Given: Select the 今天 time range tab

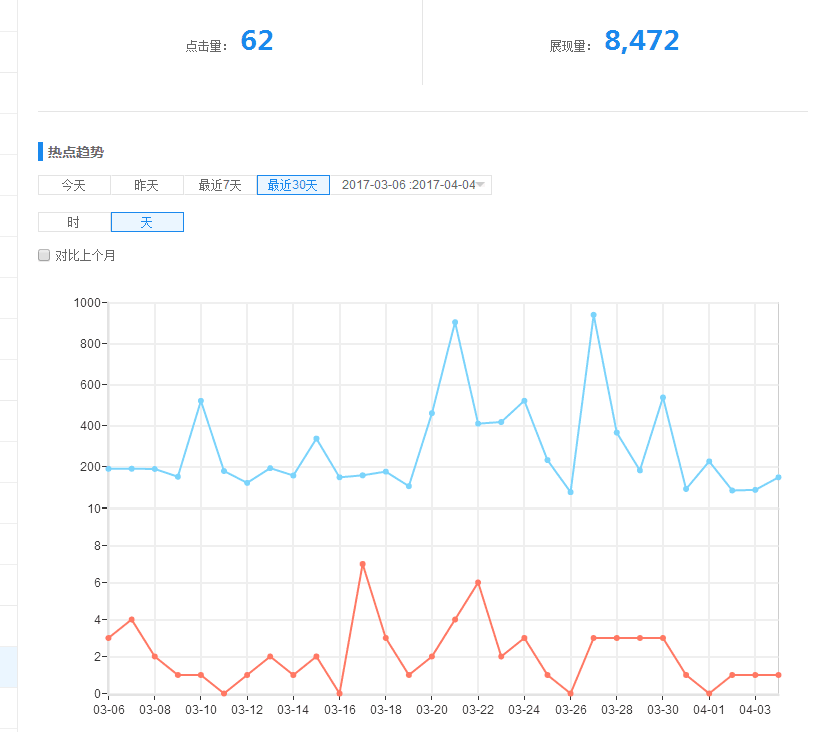Looking at the screenshot, I should [74, 185].
